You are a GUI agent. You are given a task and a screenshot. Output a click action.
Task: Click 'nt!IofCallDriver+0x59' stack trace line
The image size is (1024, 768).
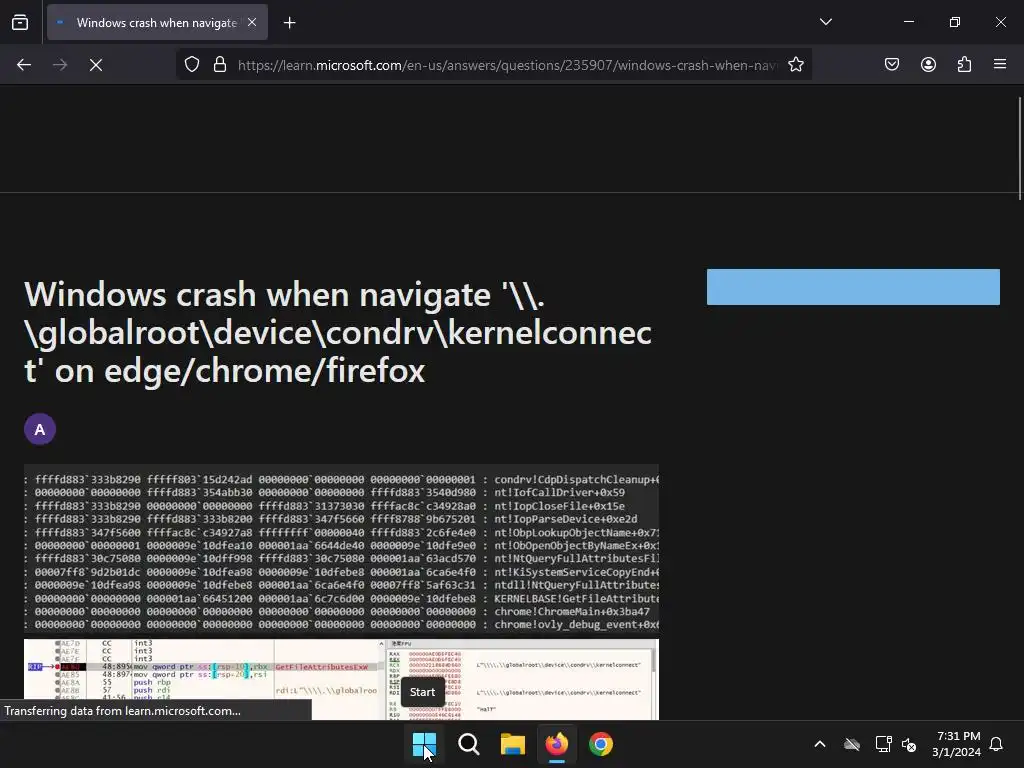pos(559,492)
